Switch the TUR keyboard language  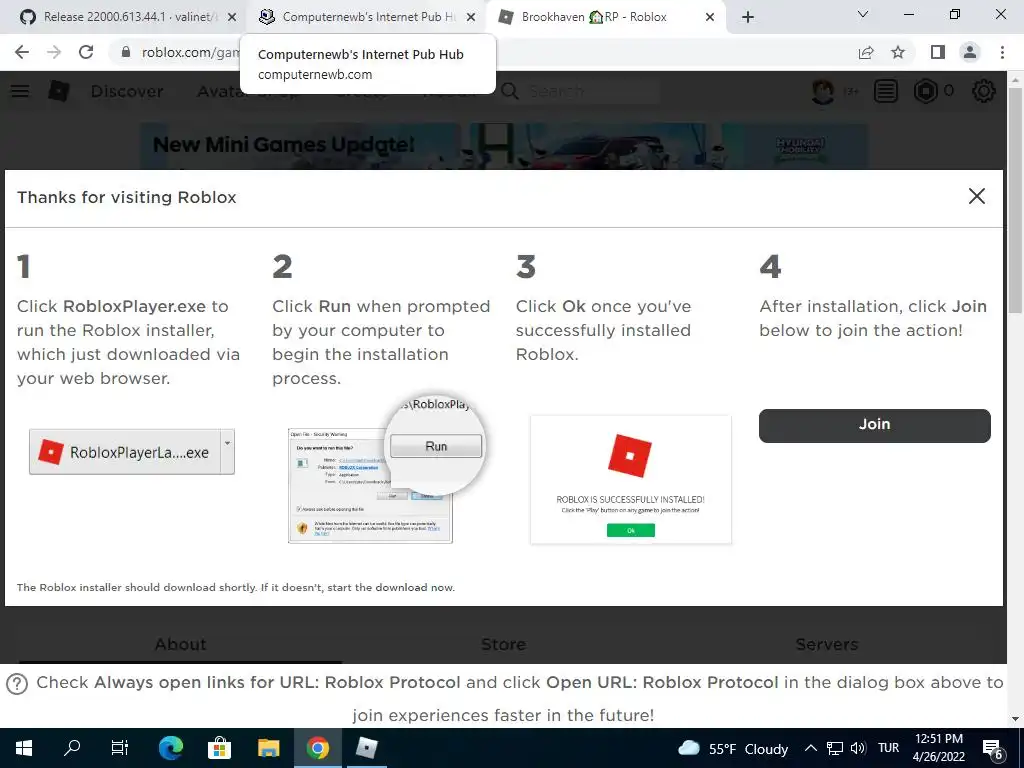888,748
